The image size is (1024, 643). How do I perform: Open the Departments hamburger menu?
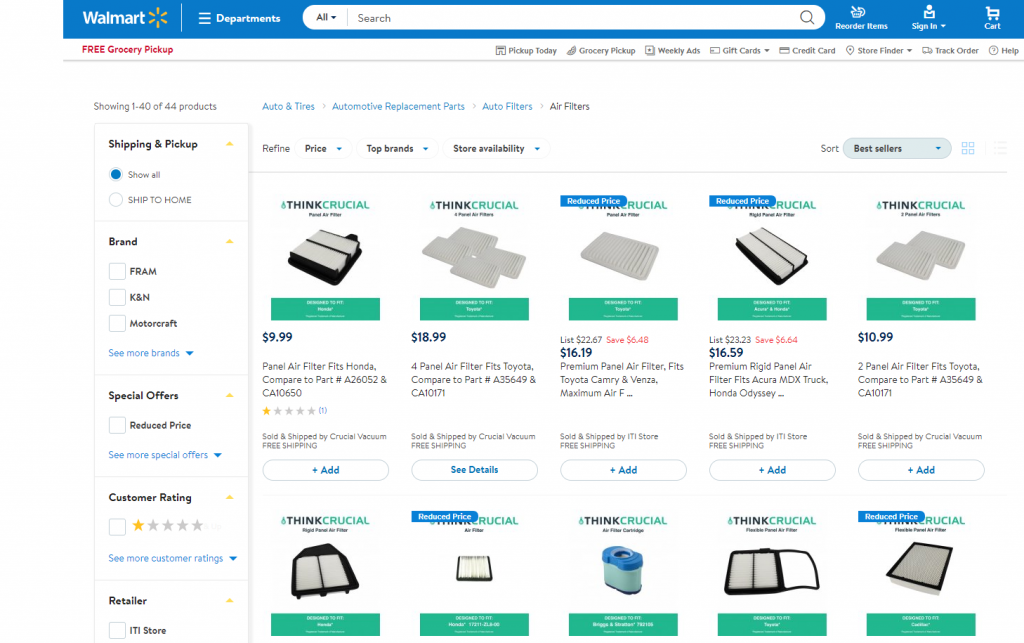[239, 18]
